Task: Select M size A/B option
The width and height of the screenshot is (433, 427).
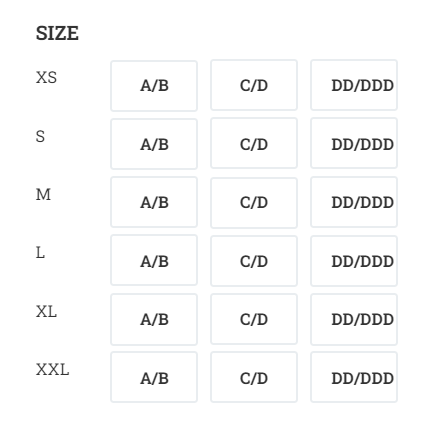Action: point(154,202)
